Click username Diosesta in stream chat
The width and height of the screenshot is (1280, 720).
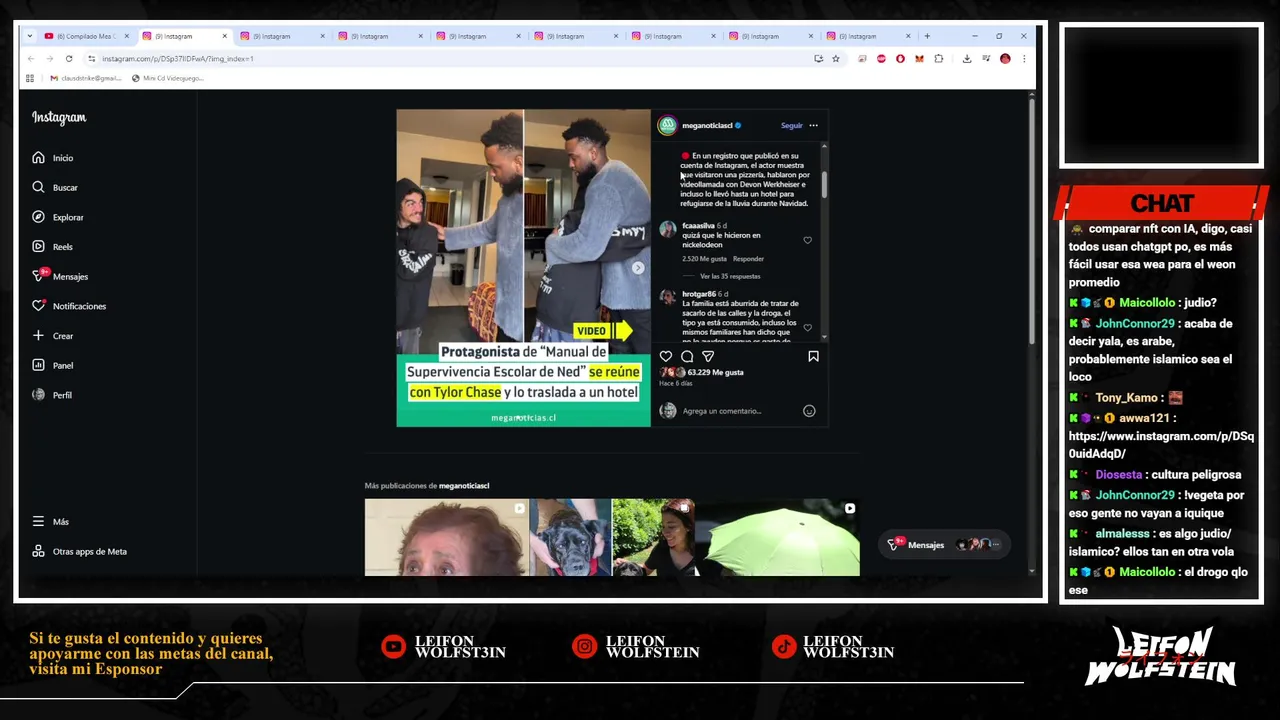pos(1117,475)
